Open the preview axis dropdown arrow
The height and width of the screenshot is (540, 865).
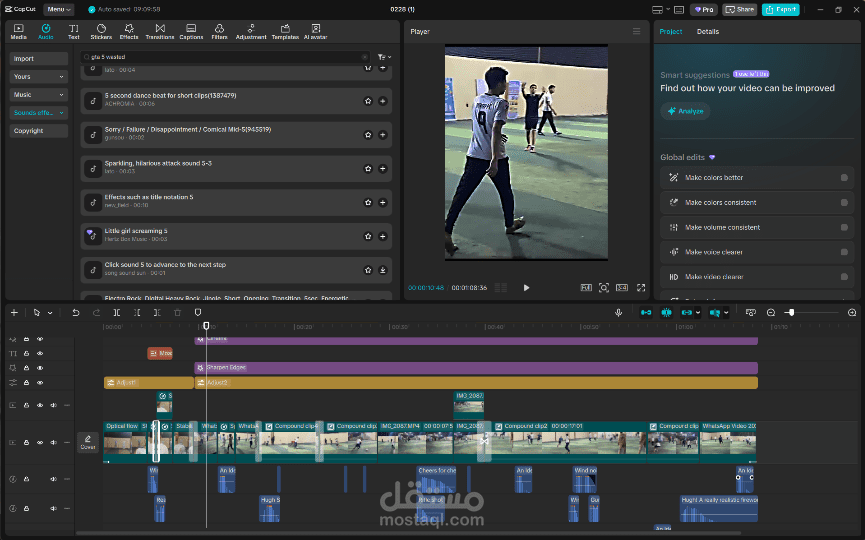click(726, 313)
